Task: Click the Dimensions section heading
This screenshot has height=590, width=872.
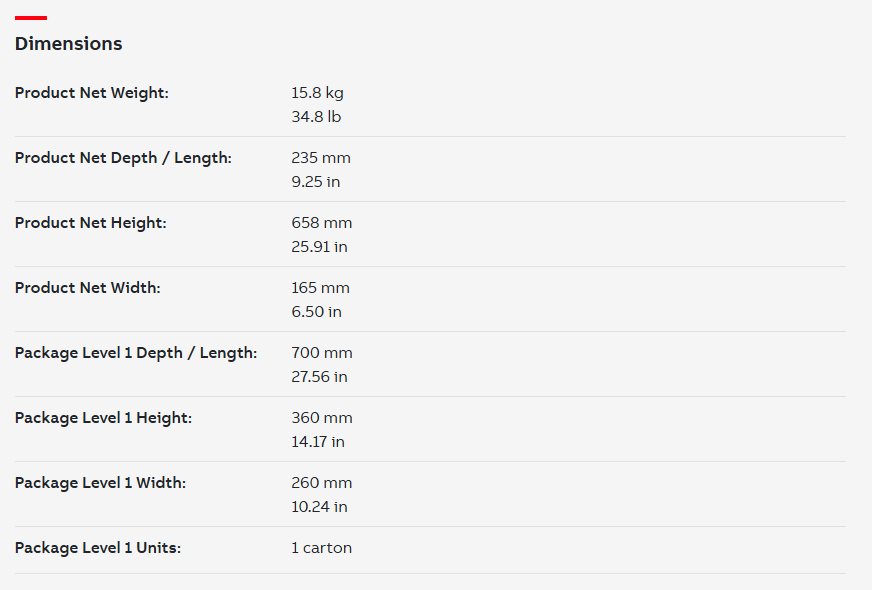Action: [x=68, y=43]
